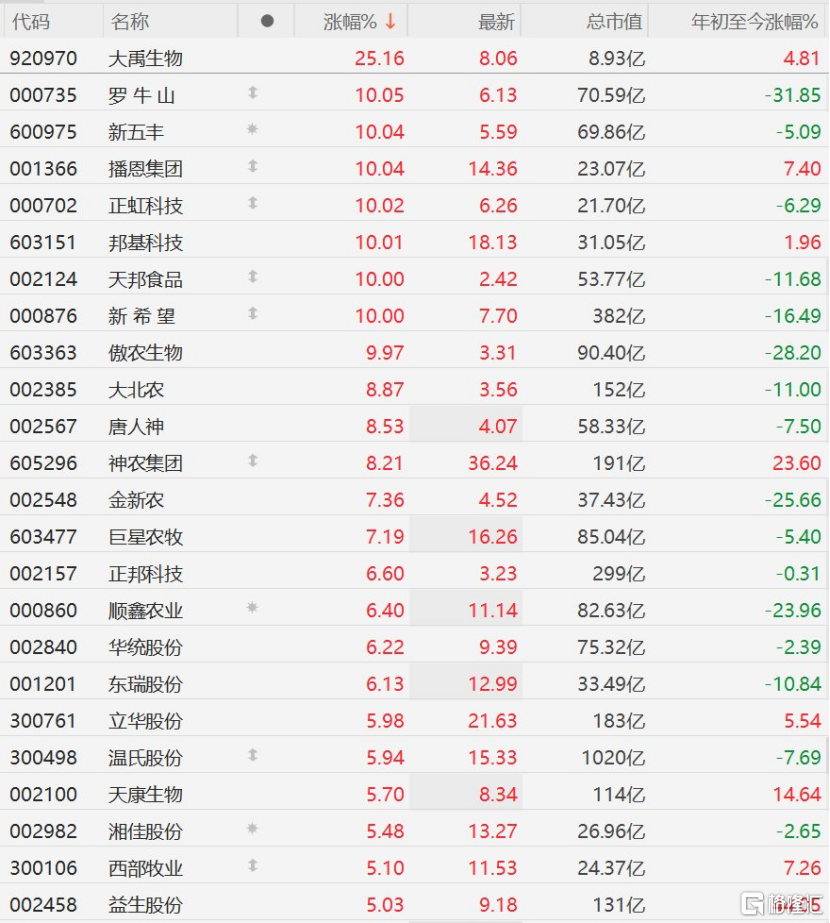This screenshot has width=830, height=923.
Task: Click the marker icon in 天邦食品 row
Action: coord(253,277)
